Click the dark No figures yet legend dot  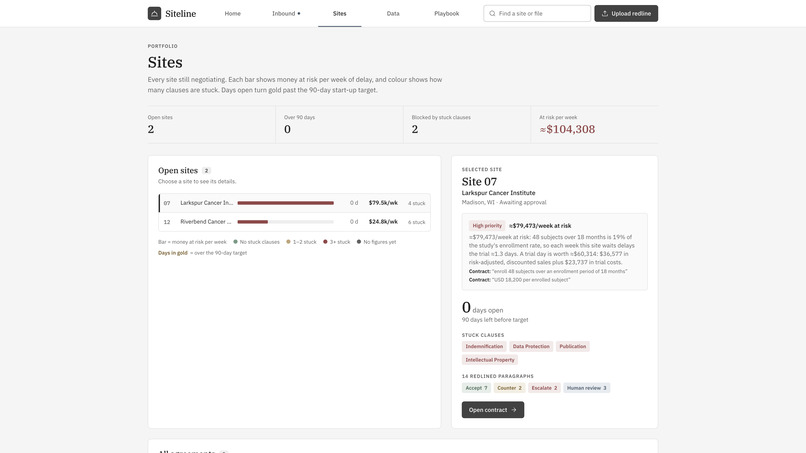359,242
